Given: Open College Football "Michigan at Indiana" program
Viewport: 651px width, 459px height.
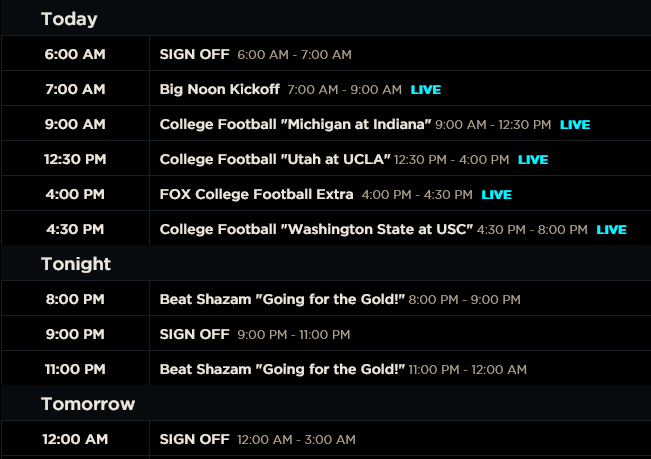Looking at the screenshot, I should 295,124.
